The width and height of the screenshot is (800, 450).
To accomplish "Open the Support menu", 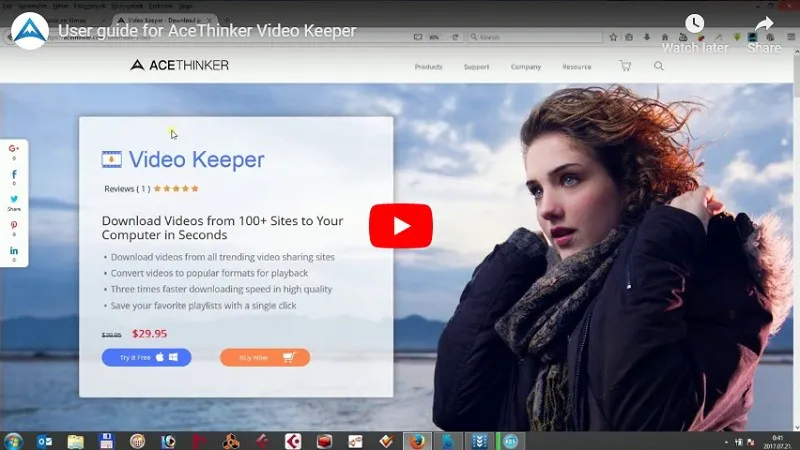I will pyautogui.click(x=477, y=67).
